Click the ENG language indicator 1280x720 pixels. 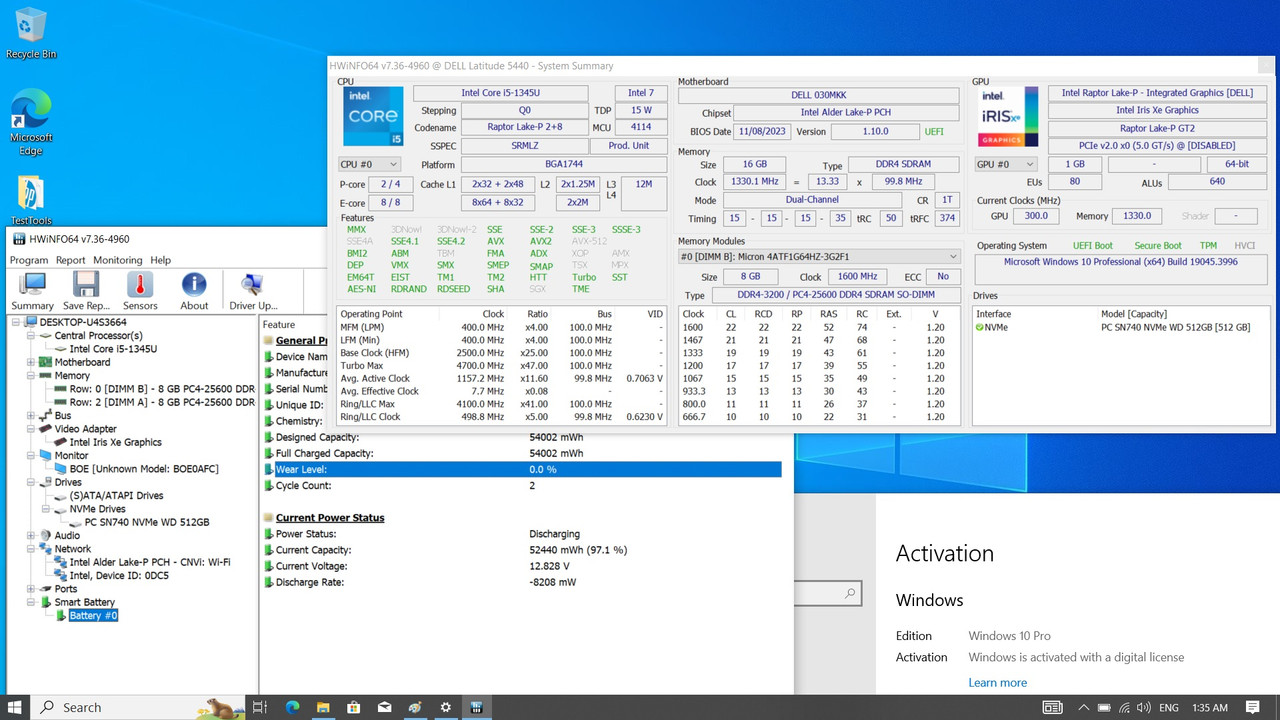(1169, 708)
